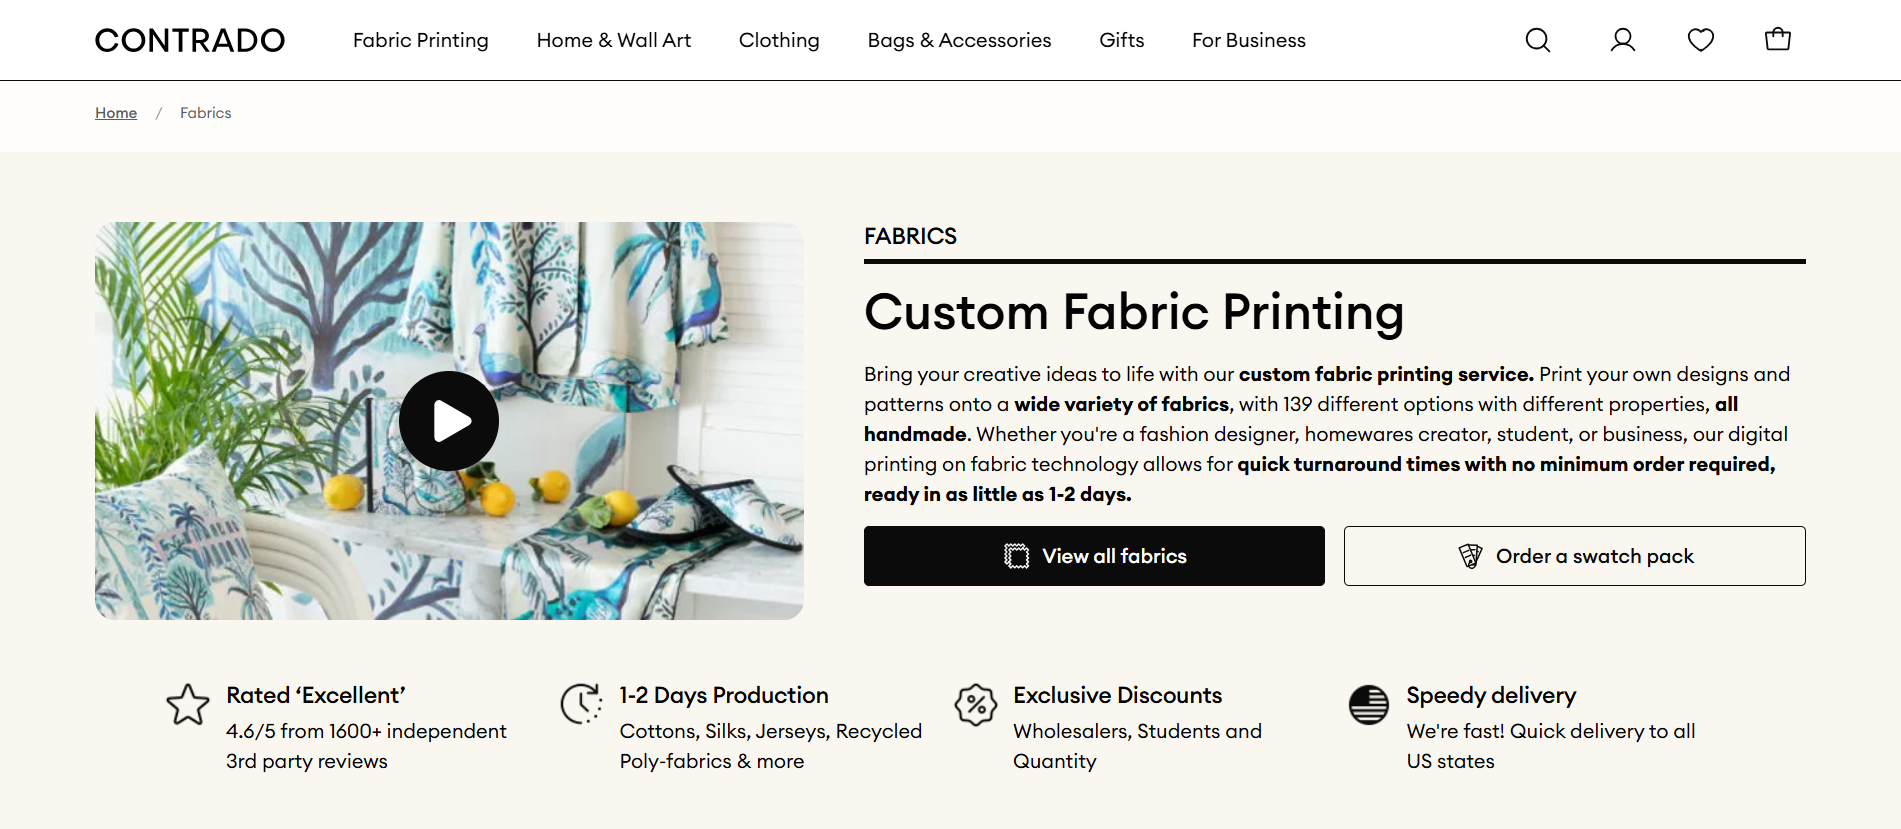
Task: Open the shopping bag icon
Action: [x=1777, y=40]
